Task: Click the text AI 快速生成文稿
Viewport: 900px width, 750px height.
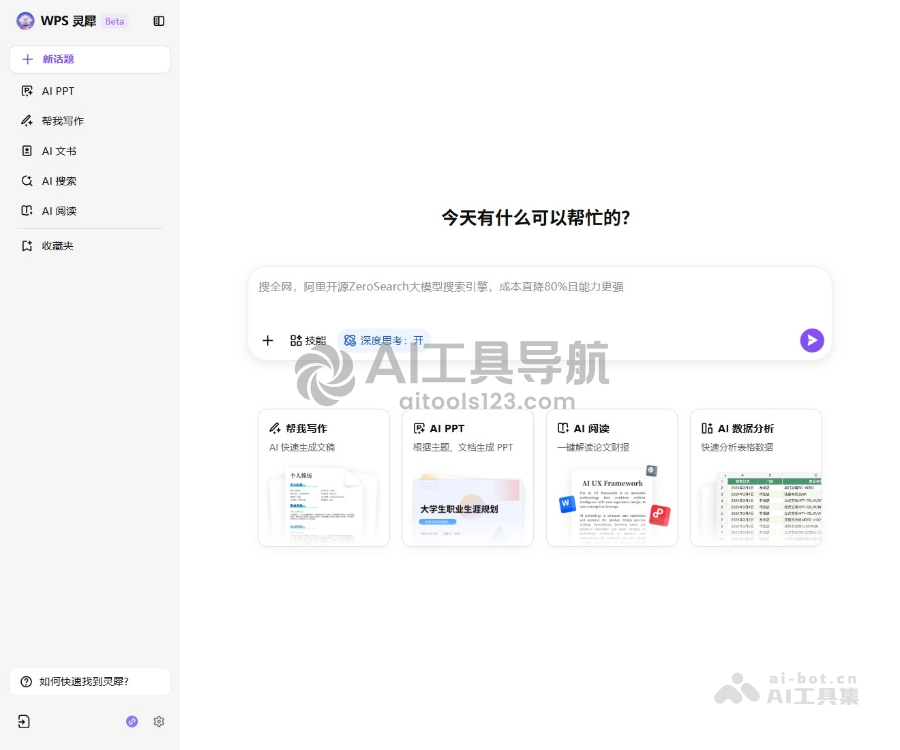Action: click(x=302, y=447)
